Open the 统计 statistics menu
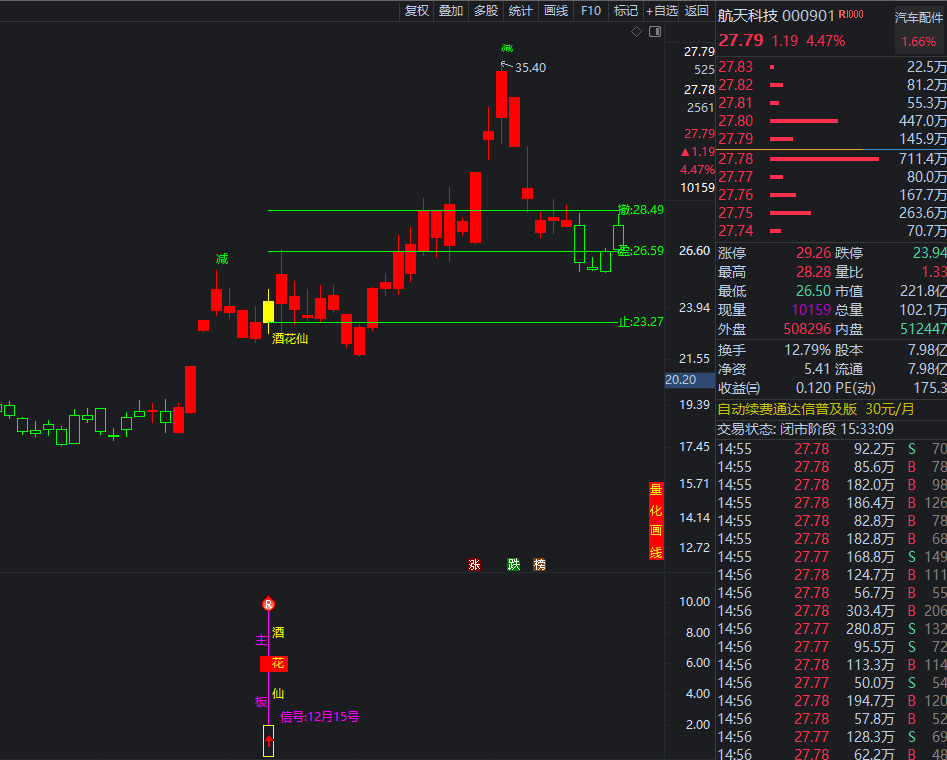This screenshot has width=947, height=760. 520,11
